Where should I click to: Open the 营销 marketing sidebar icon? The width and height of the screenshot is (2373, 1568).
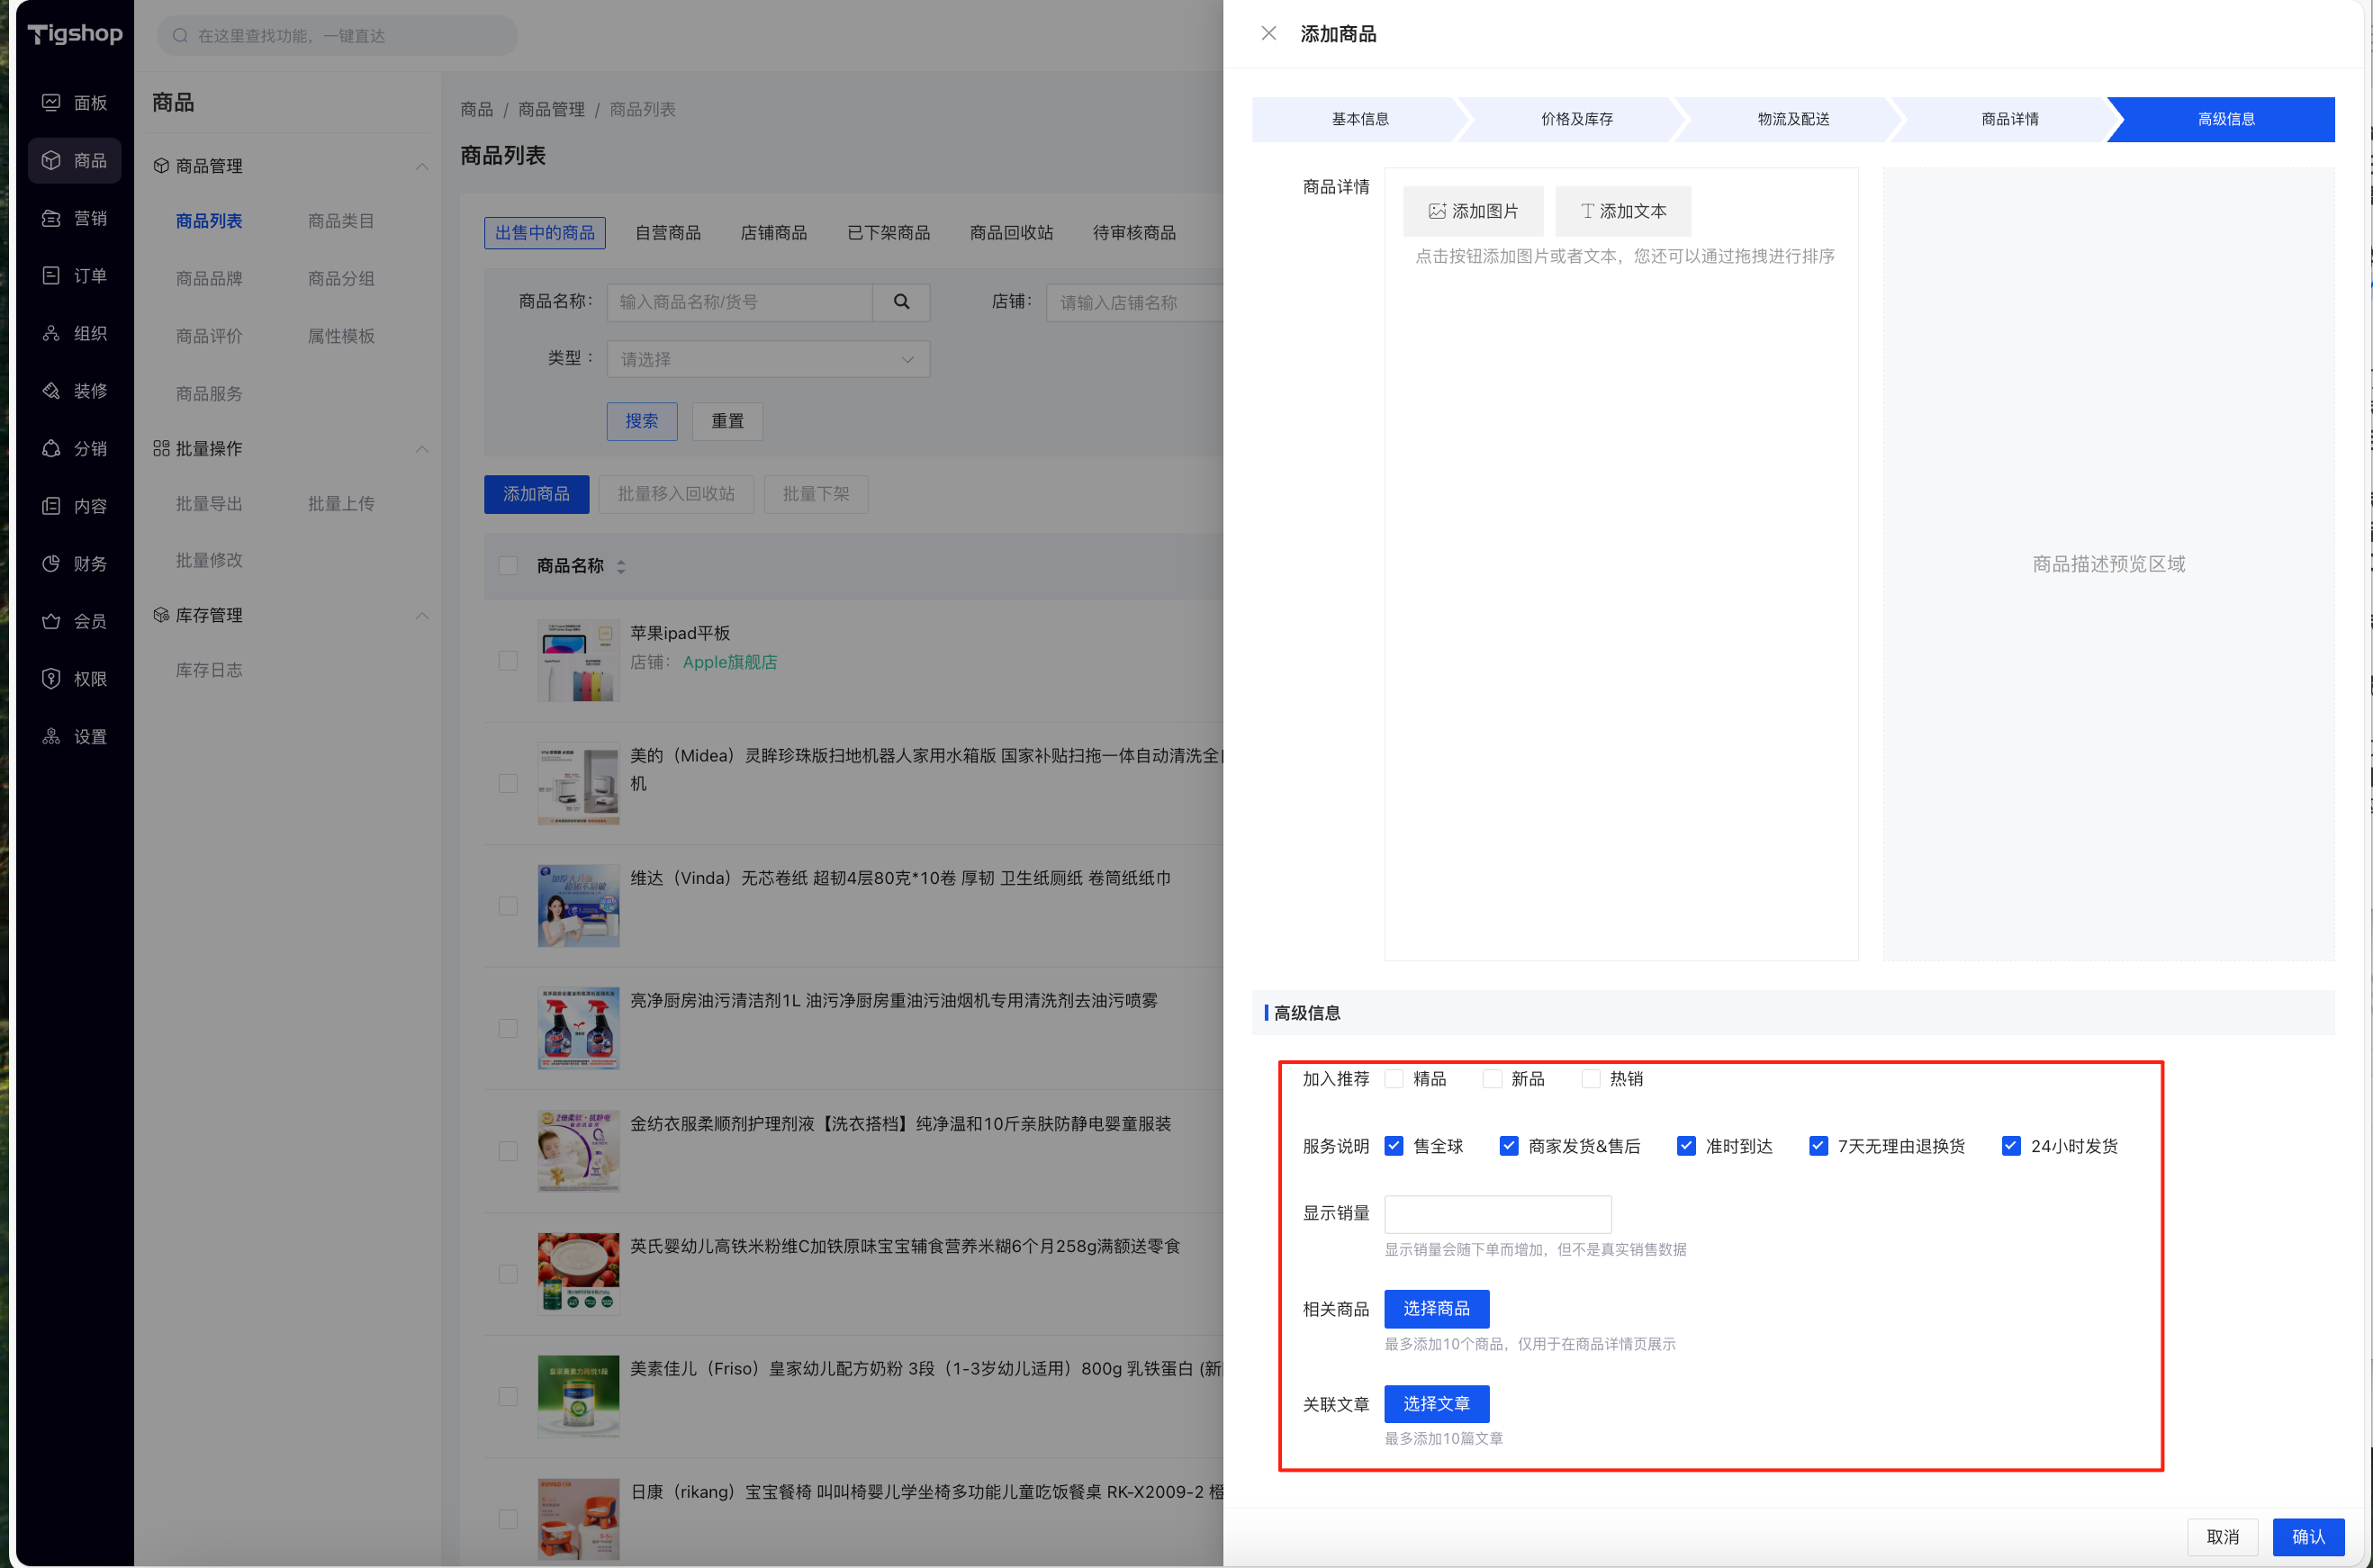coord(51,218)
